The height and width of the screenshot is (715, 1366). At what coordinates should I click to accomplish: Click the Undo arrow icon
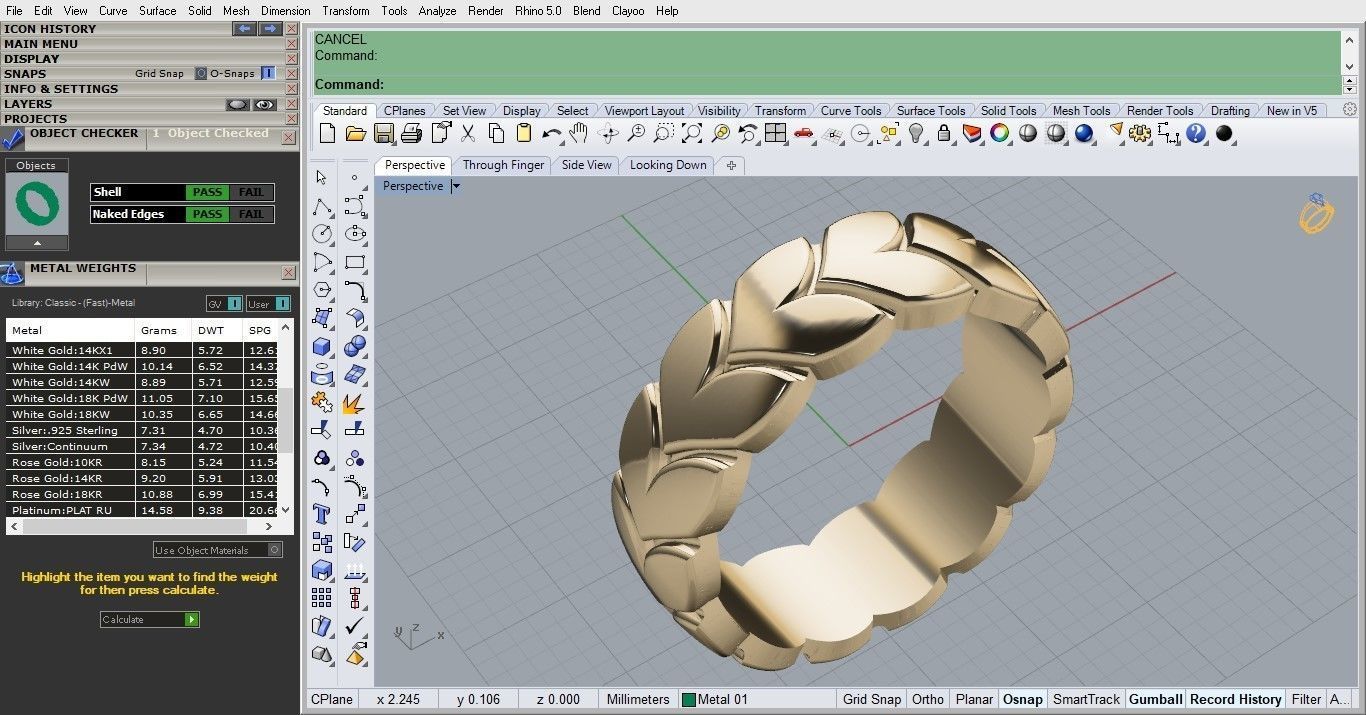pyautogui.click(x=551, y=133)
